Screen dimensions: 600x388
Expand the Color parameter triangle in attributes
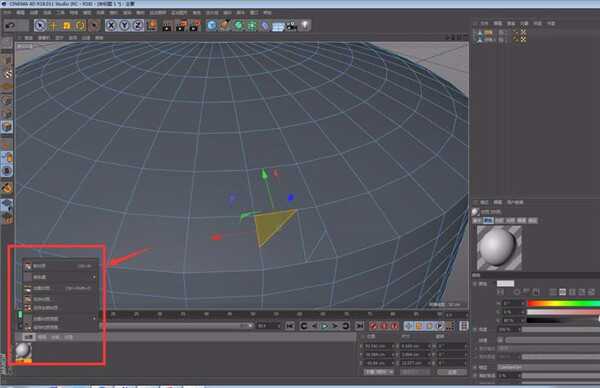(x=475, y=284)
